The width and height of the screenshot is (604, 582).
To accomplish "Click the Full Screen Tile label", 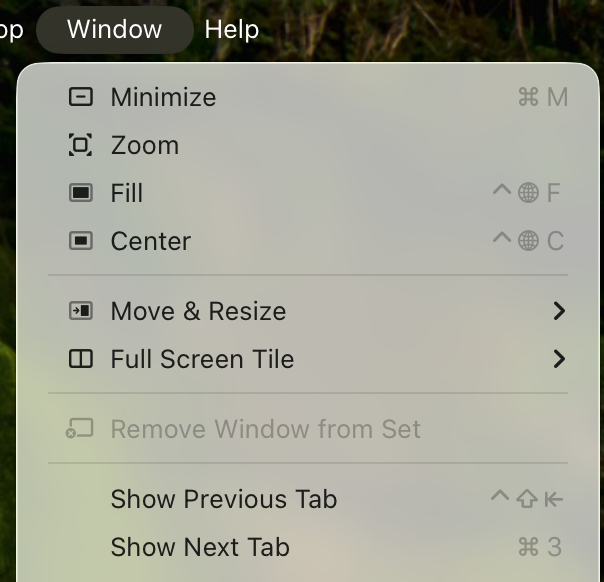I will (x=202, y=359).
